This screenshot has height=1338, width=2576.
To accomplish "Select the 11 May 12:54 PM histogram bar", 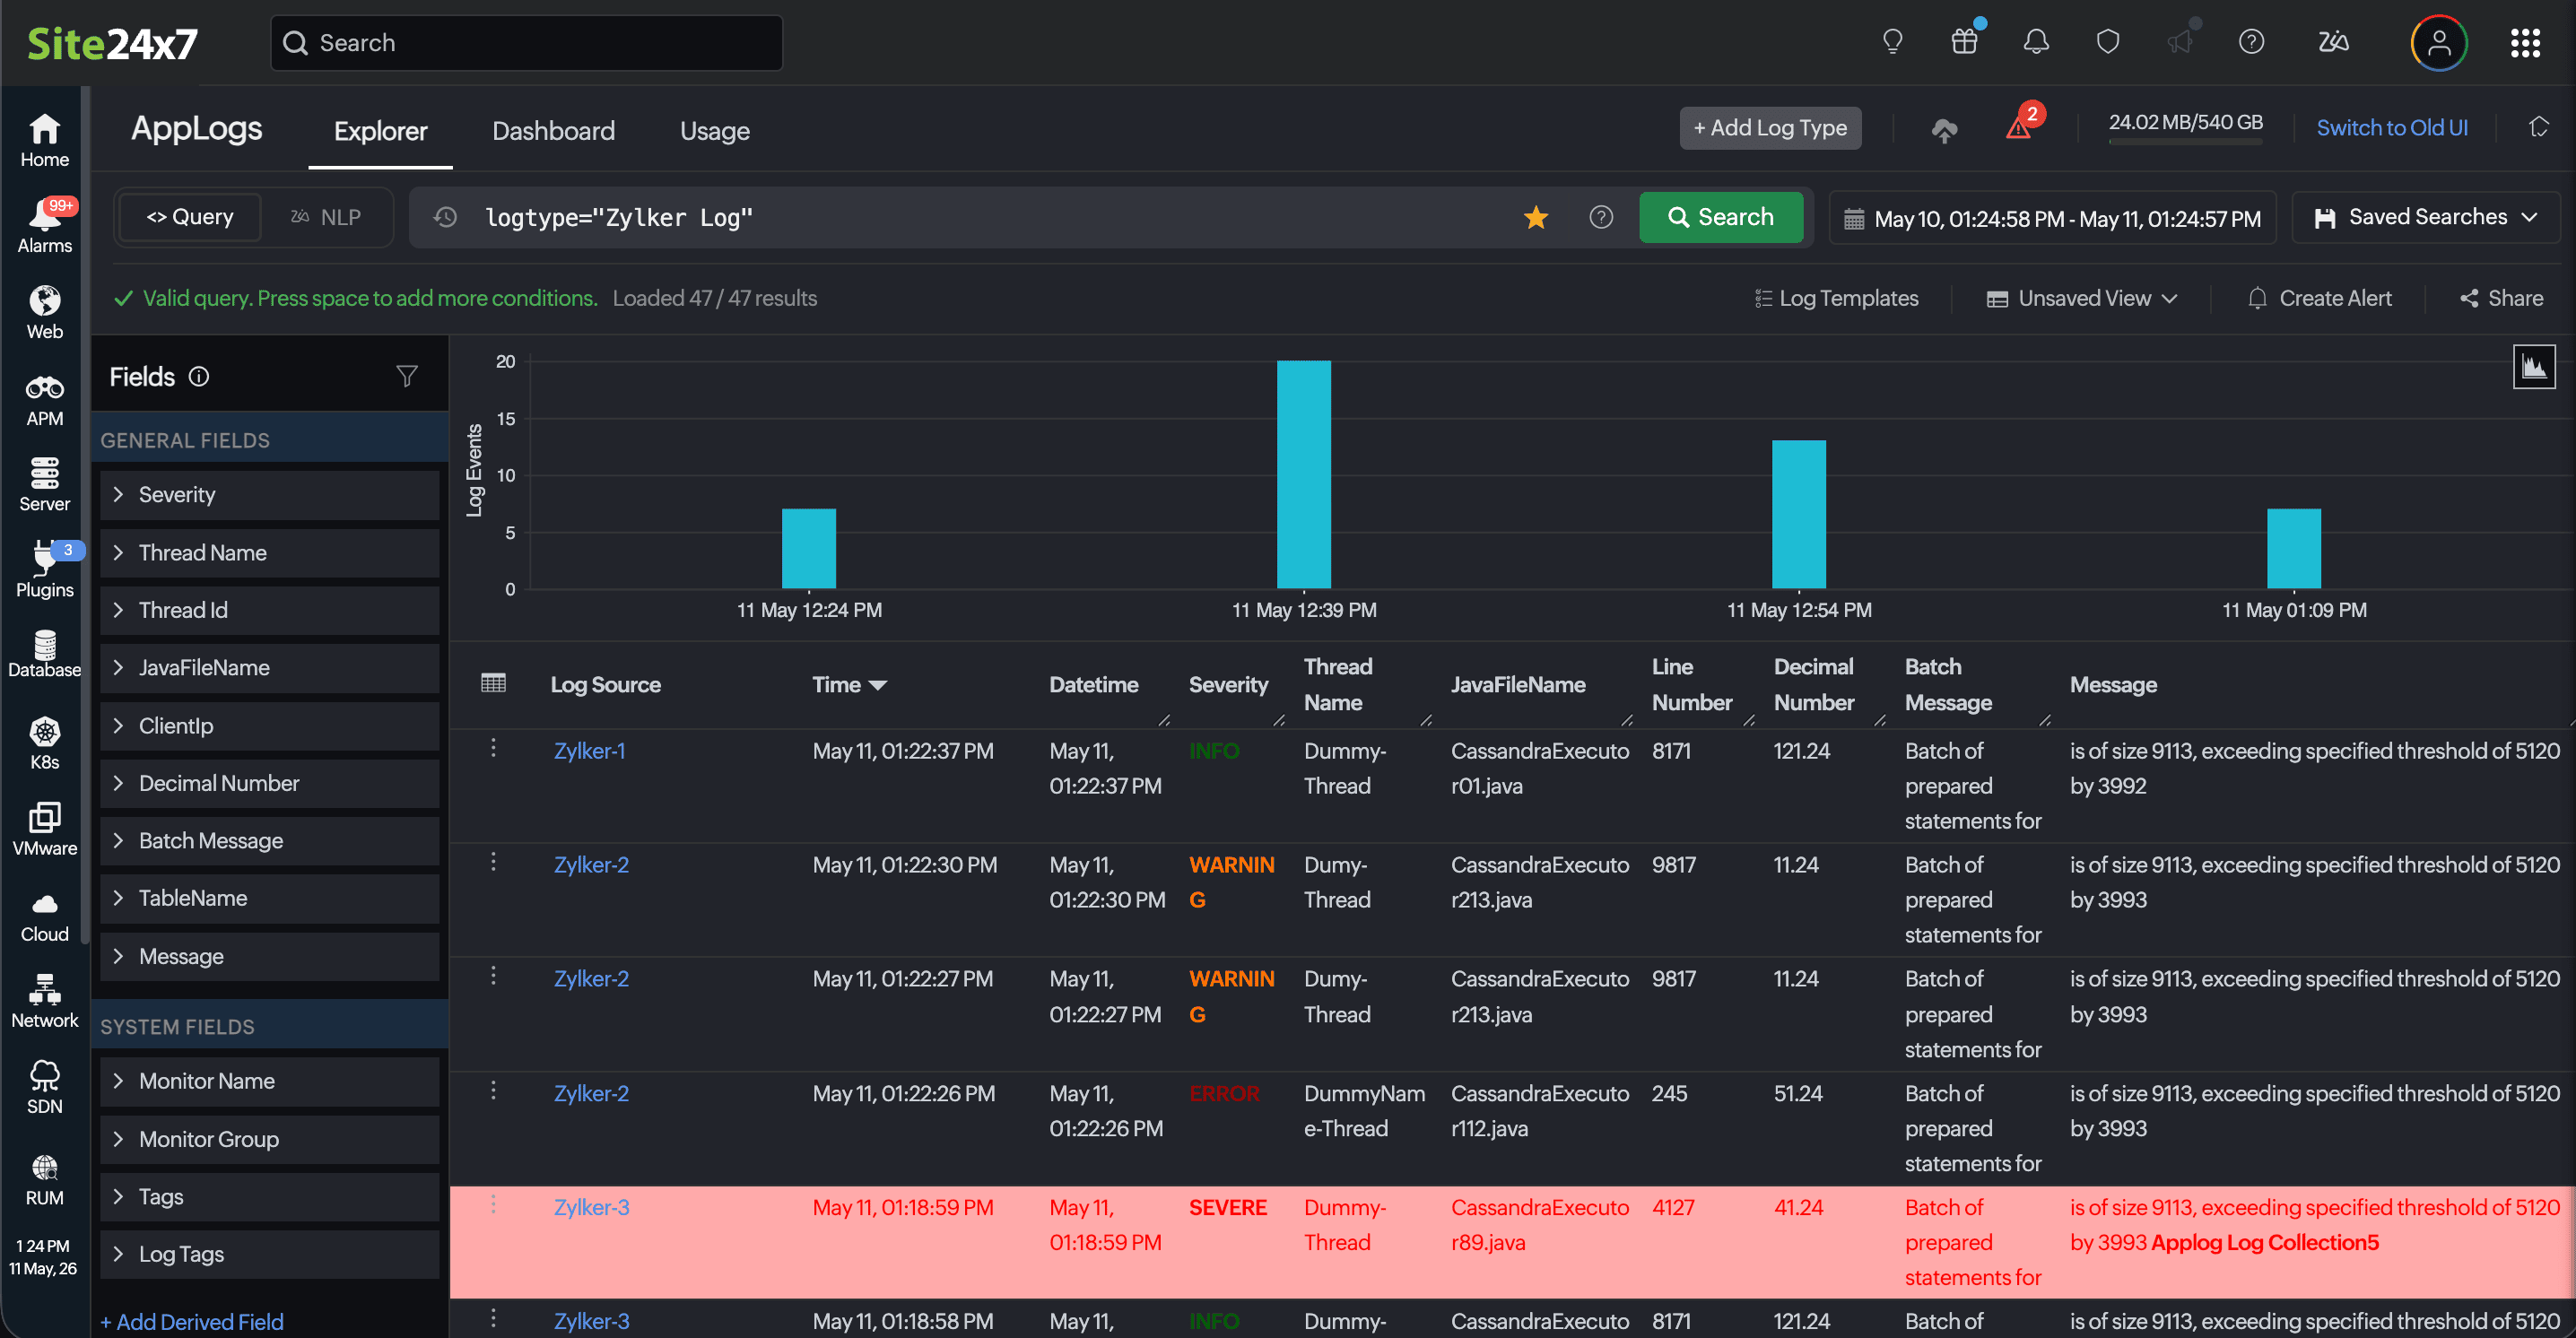I will (x=1799, y=514).
